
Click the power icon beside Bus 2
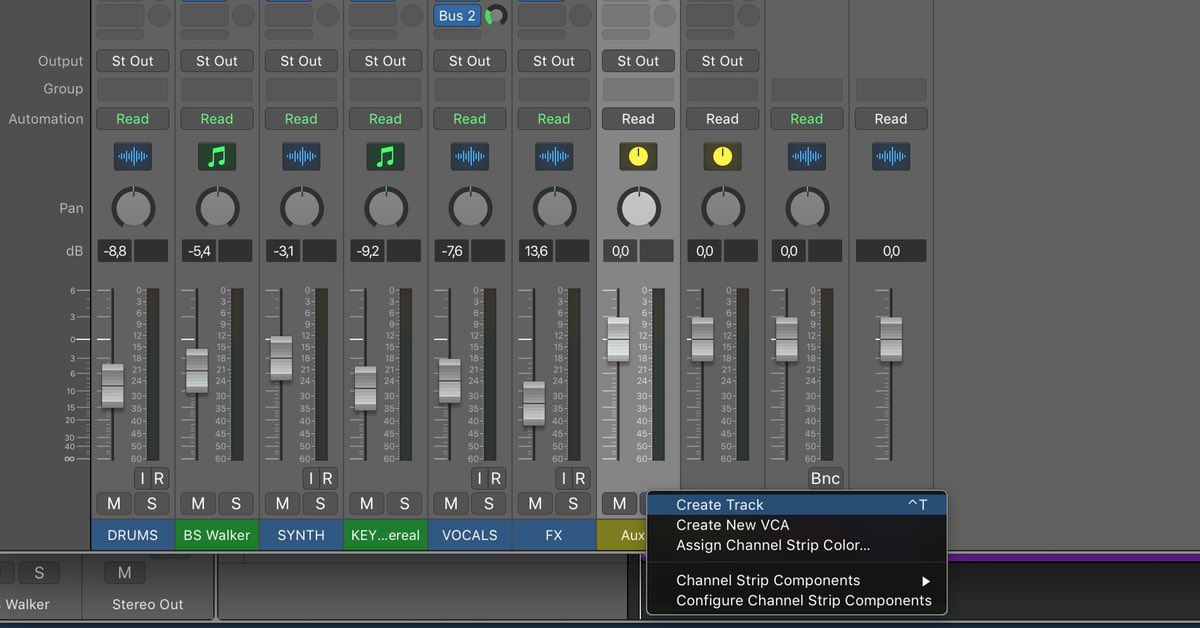tap(496, 16)
